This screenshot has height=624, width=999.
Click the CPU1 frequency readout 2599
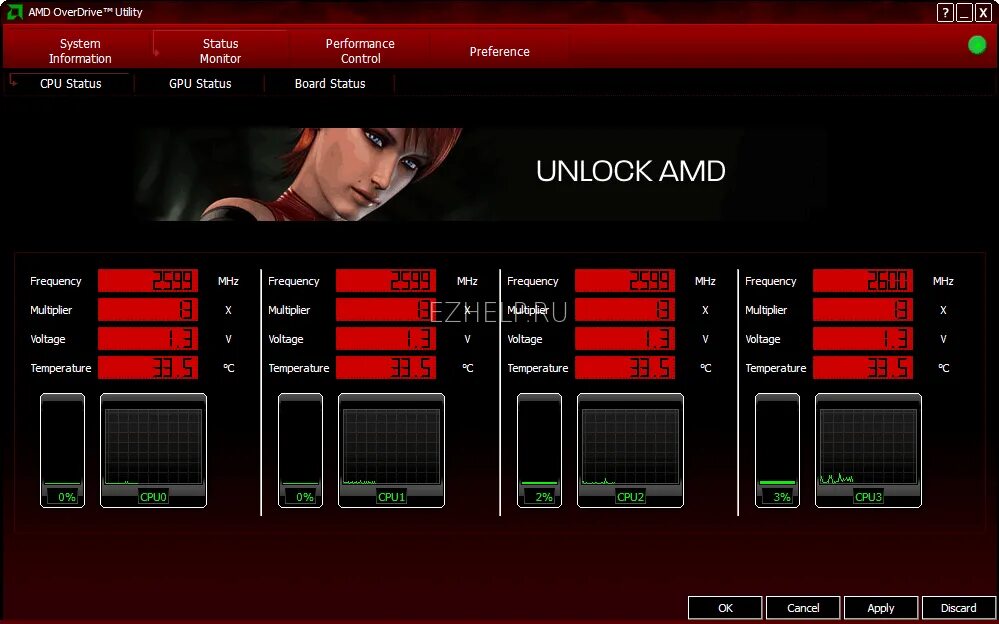[386, 280]
